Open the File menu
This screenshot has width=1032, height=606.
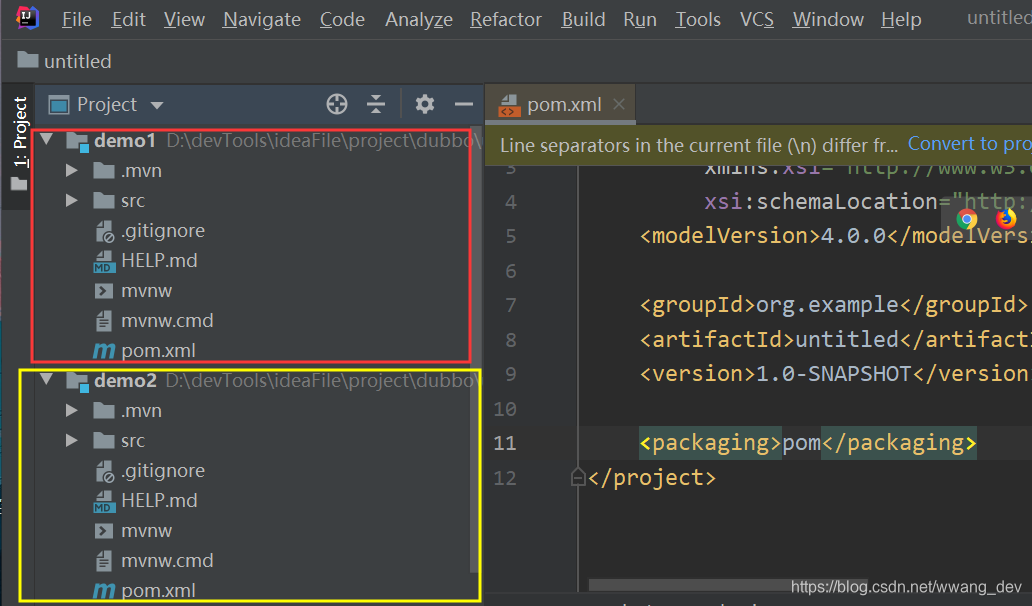76,20
